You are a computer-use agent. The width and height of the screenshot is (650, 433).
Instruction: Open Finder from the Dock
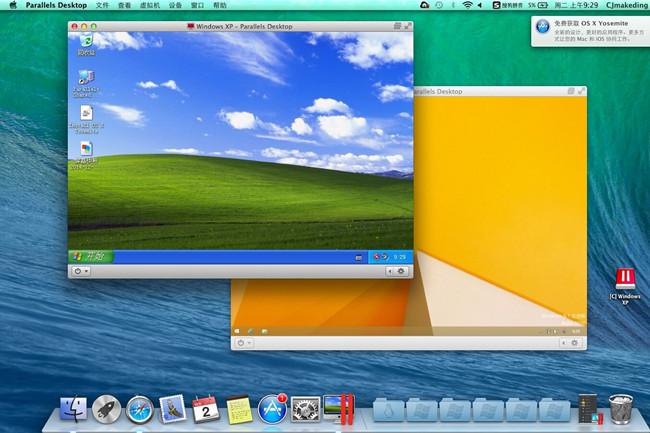tap(73, 409)
